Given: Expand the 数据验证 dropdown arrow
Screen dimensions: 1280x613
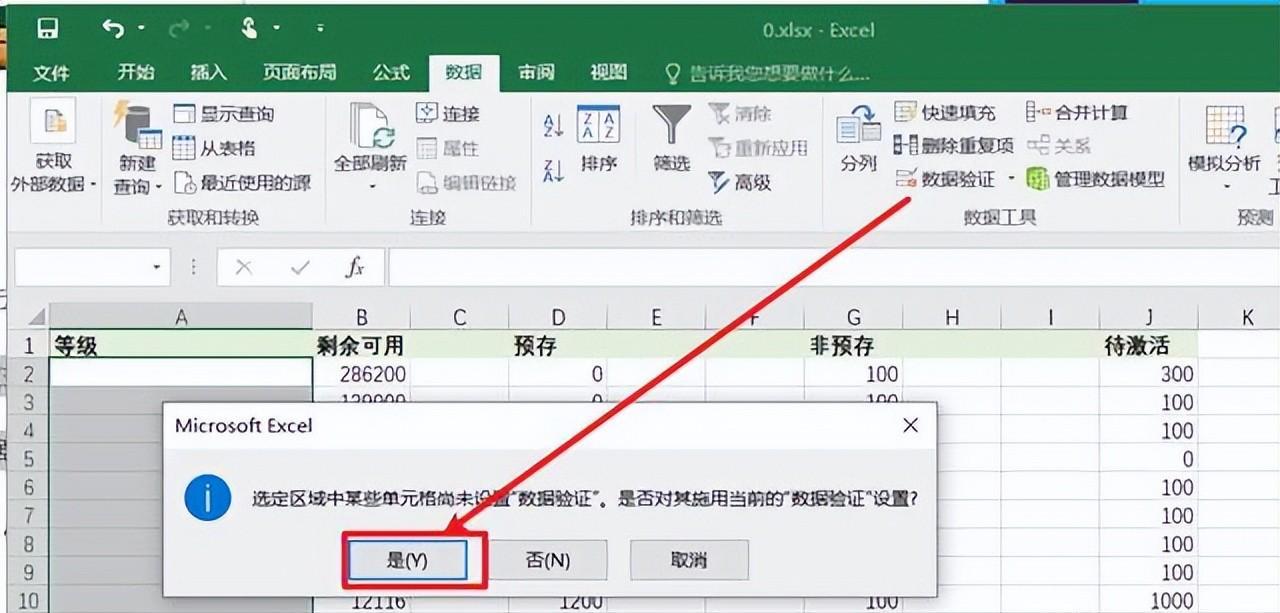Looking at the screenshot, I should [x=1011, y=179].
